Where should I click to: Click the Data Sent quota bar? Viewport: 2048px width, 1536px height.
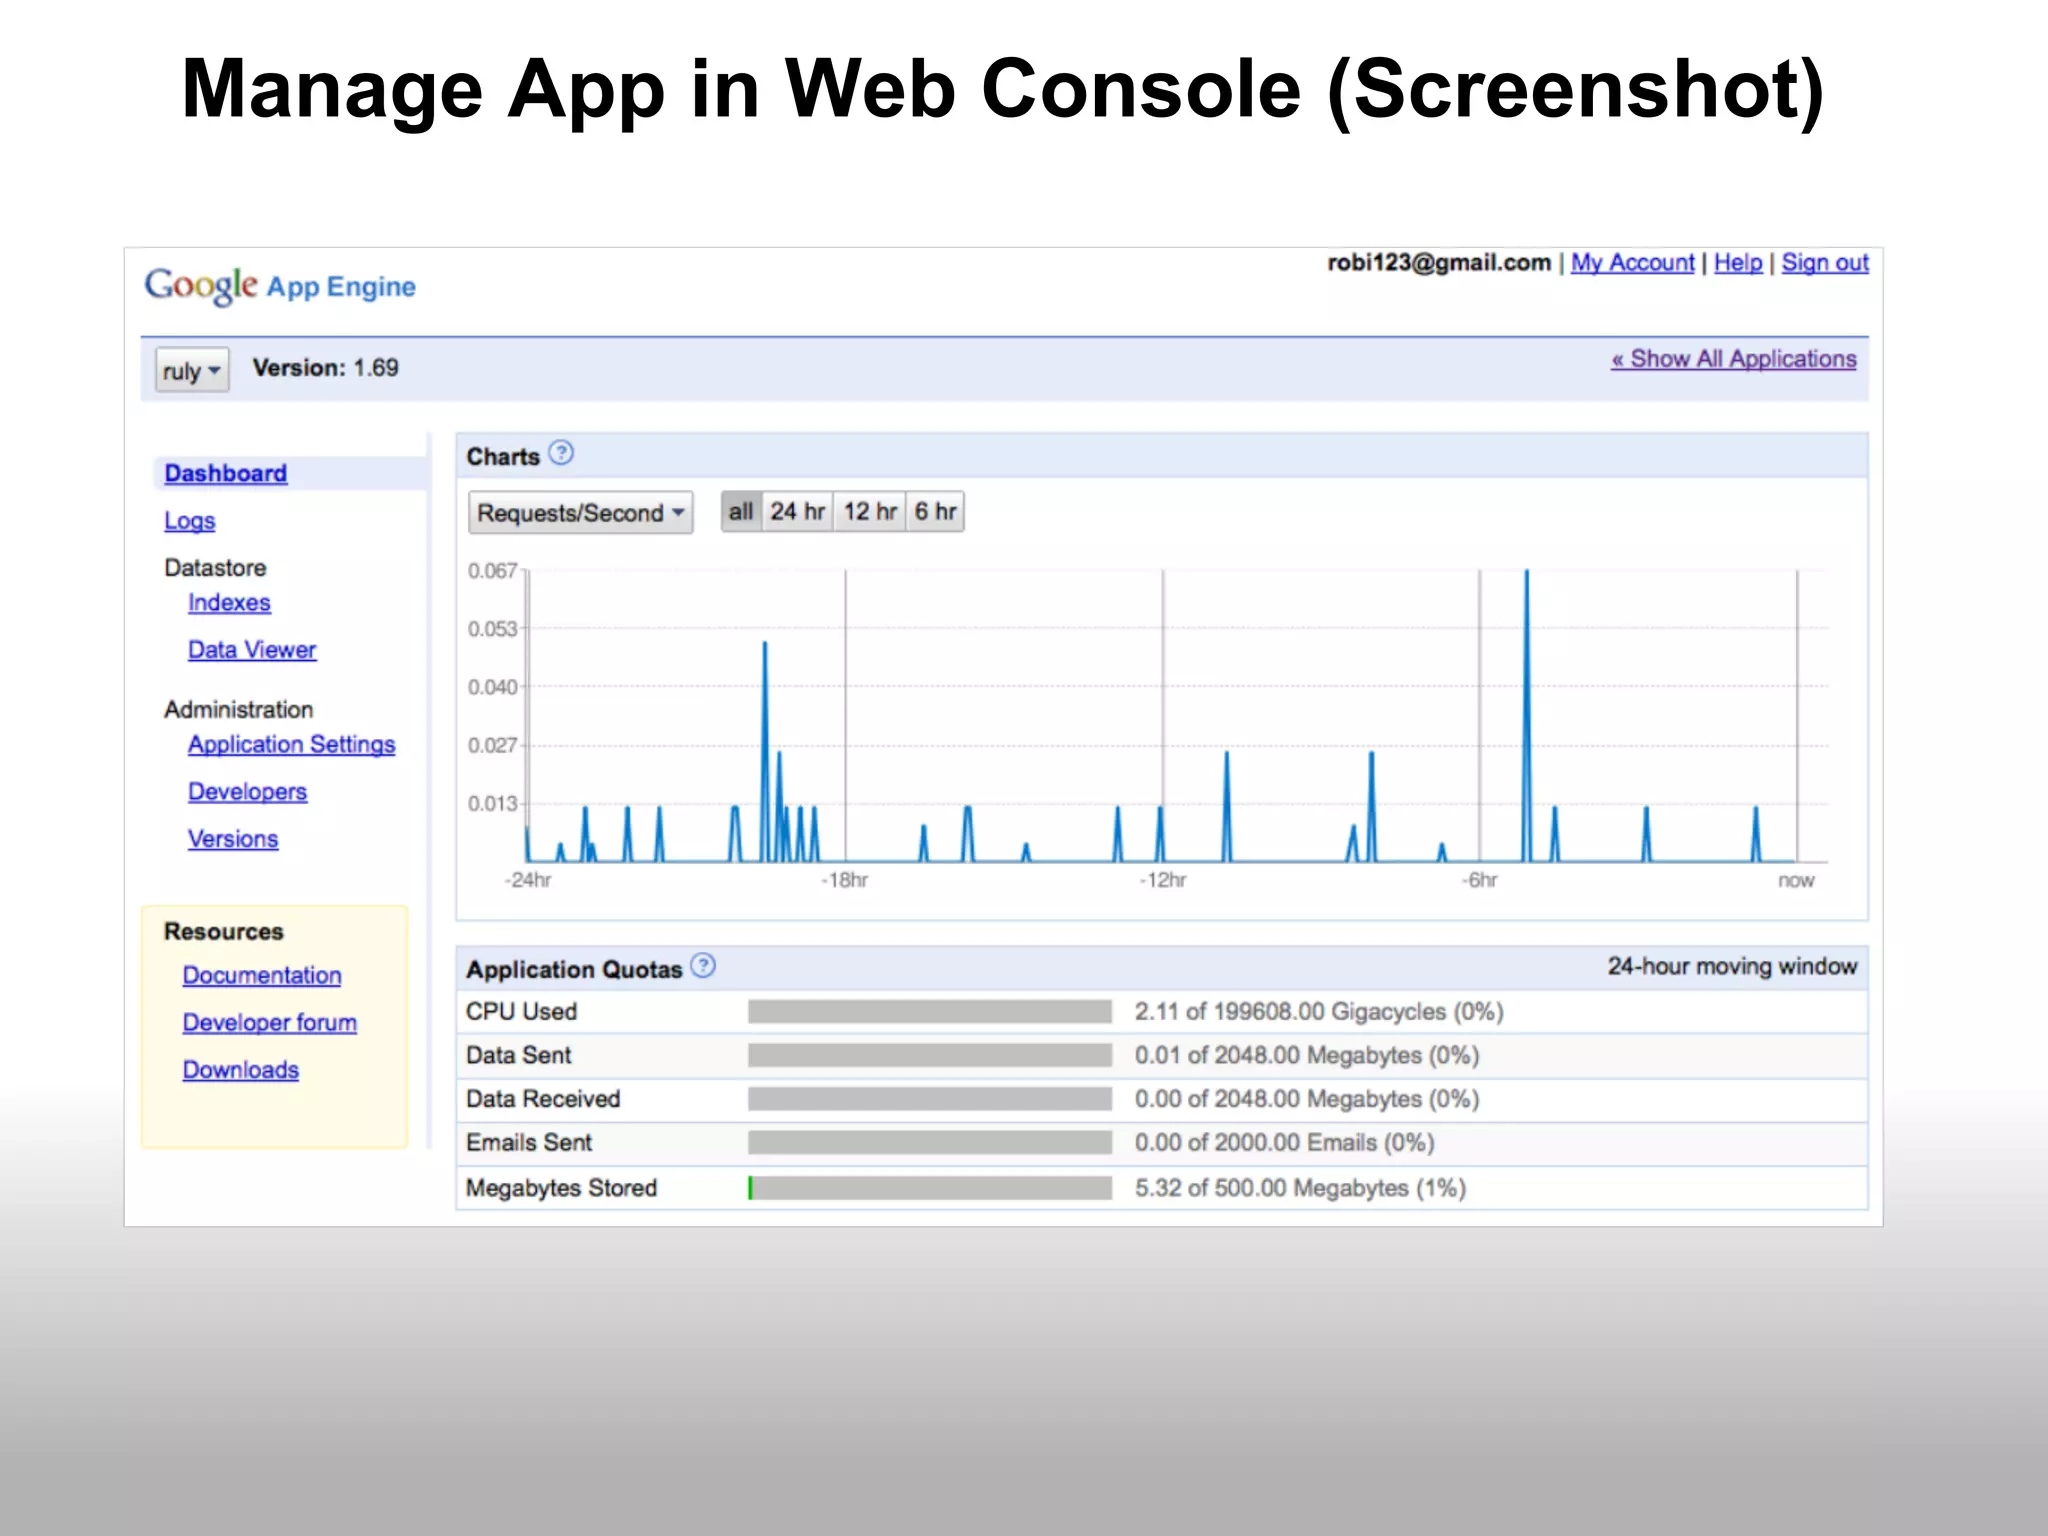930,1056
